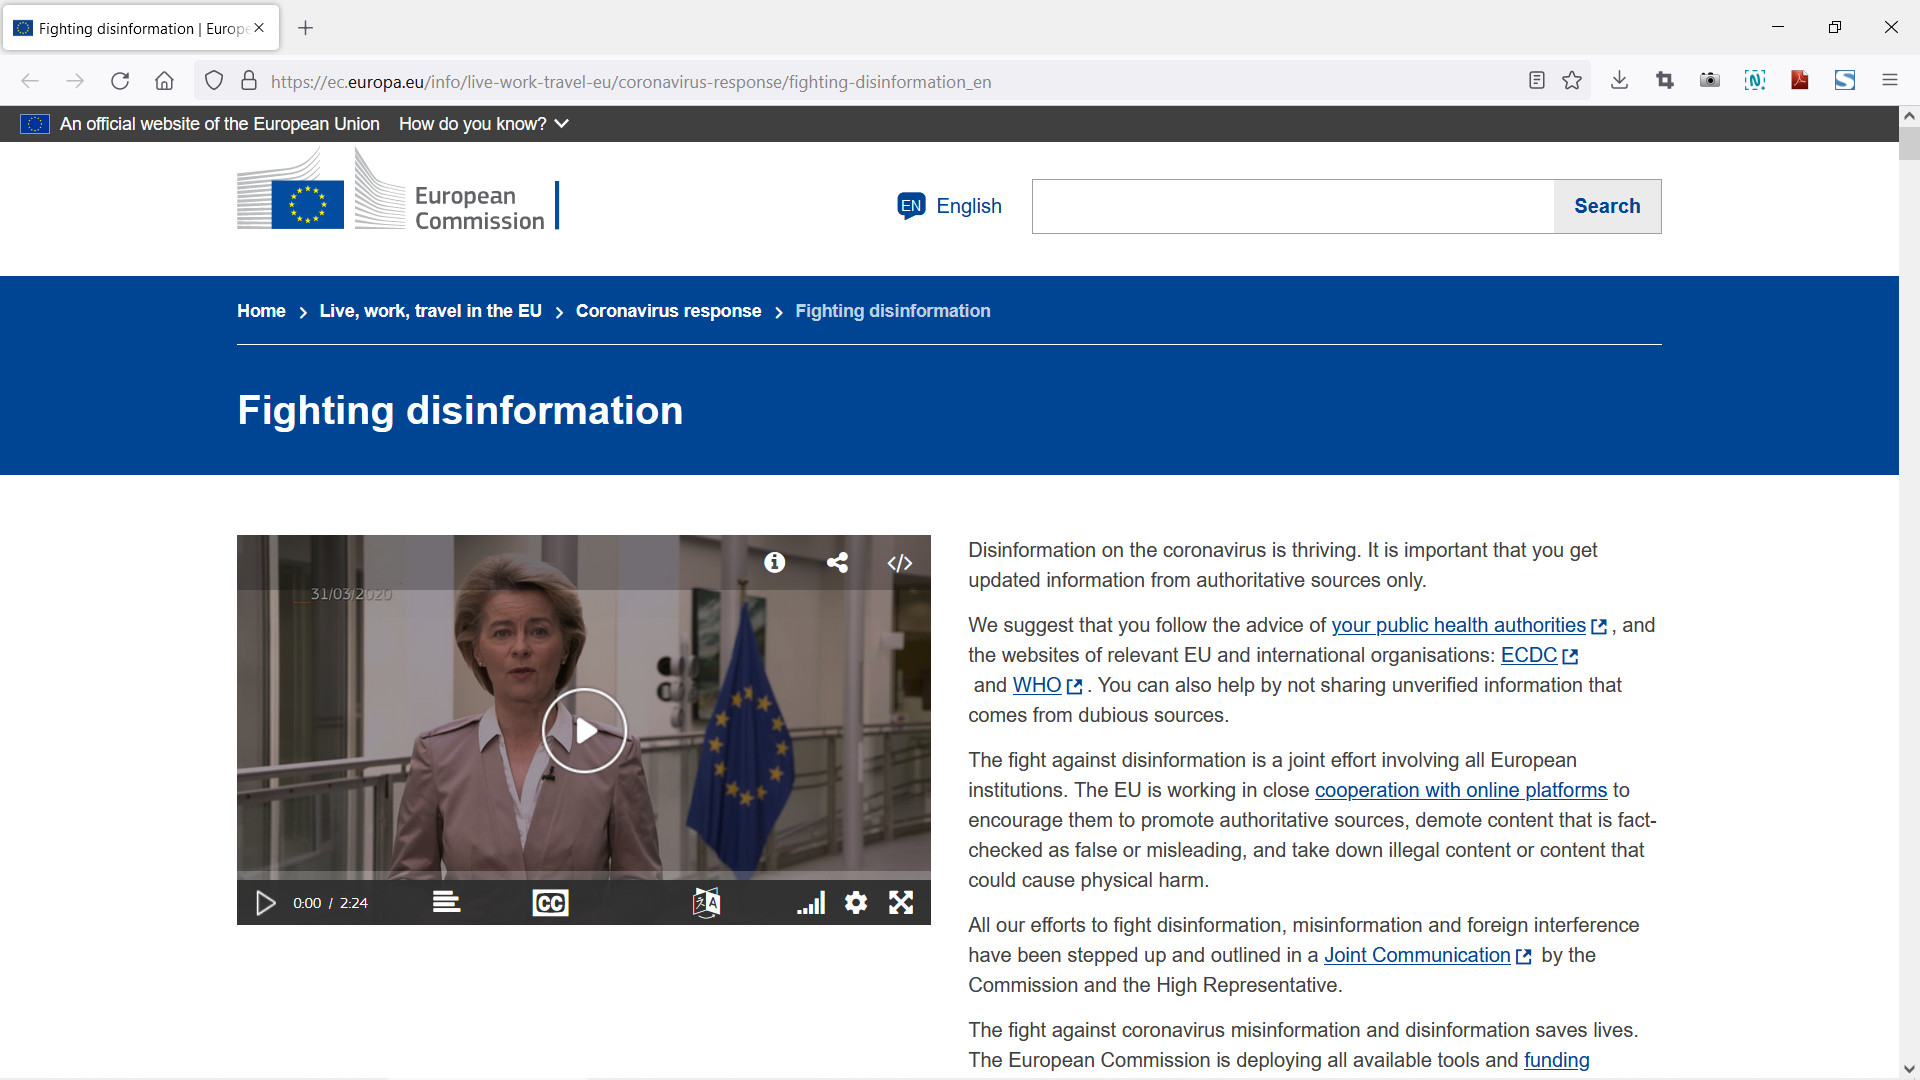Click the video share icon
Viewport: 1920px width, 1080px height.
pyautogui.click(x=837, y=563)
